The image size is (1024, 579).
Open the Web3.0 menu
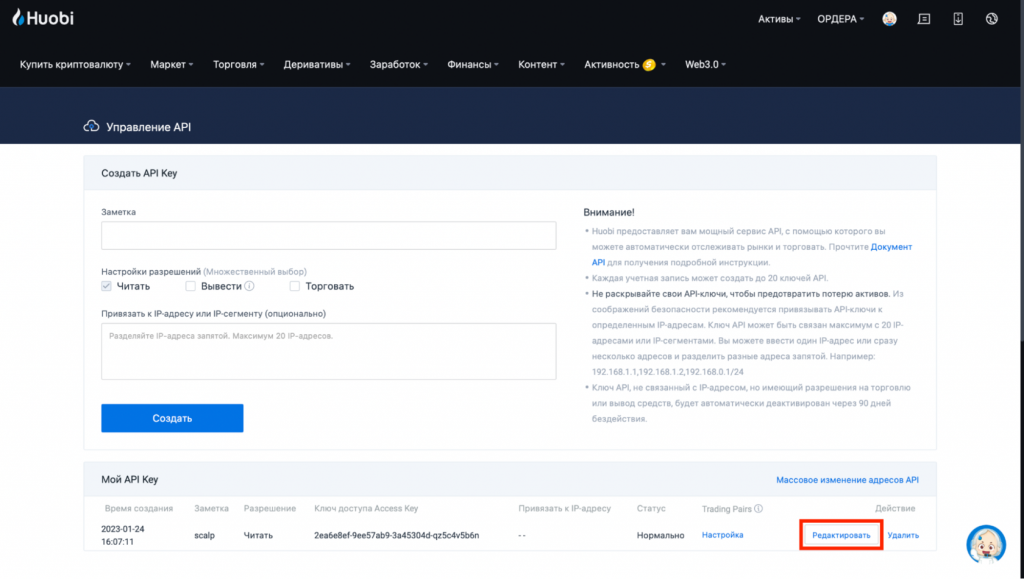pyautogui.click(x=705, y=64)
